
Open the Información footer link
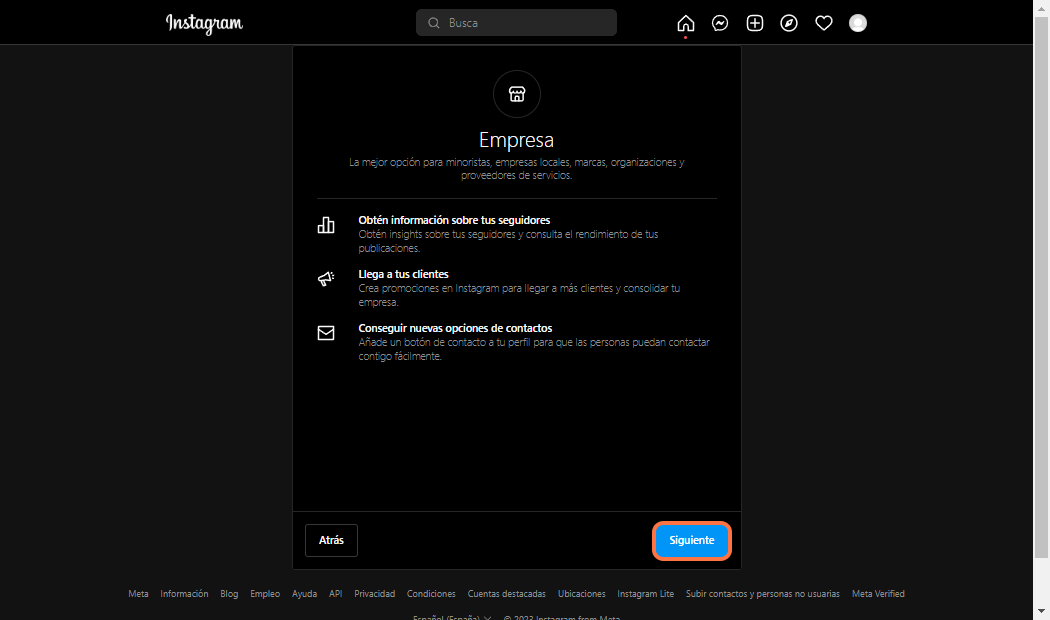184,594
